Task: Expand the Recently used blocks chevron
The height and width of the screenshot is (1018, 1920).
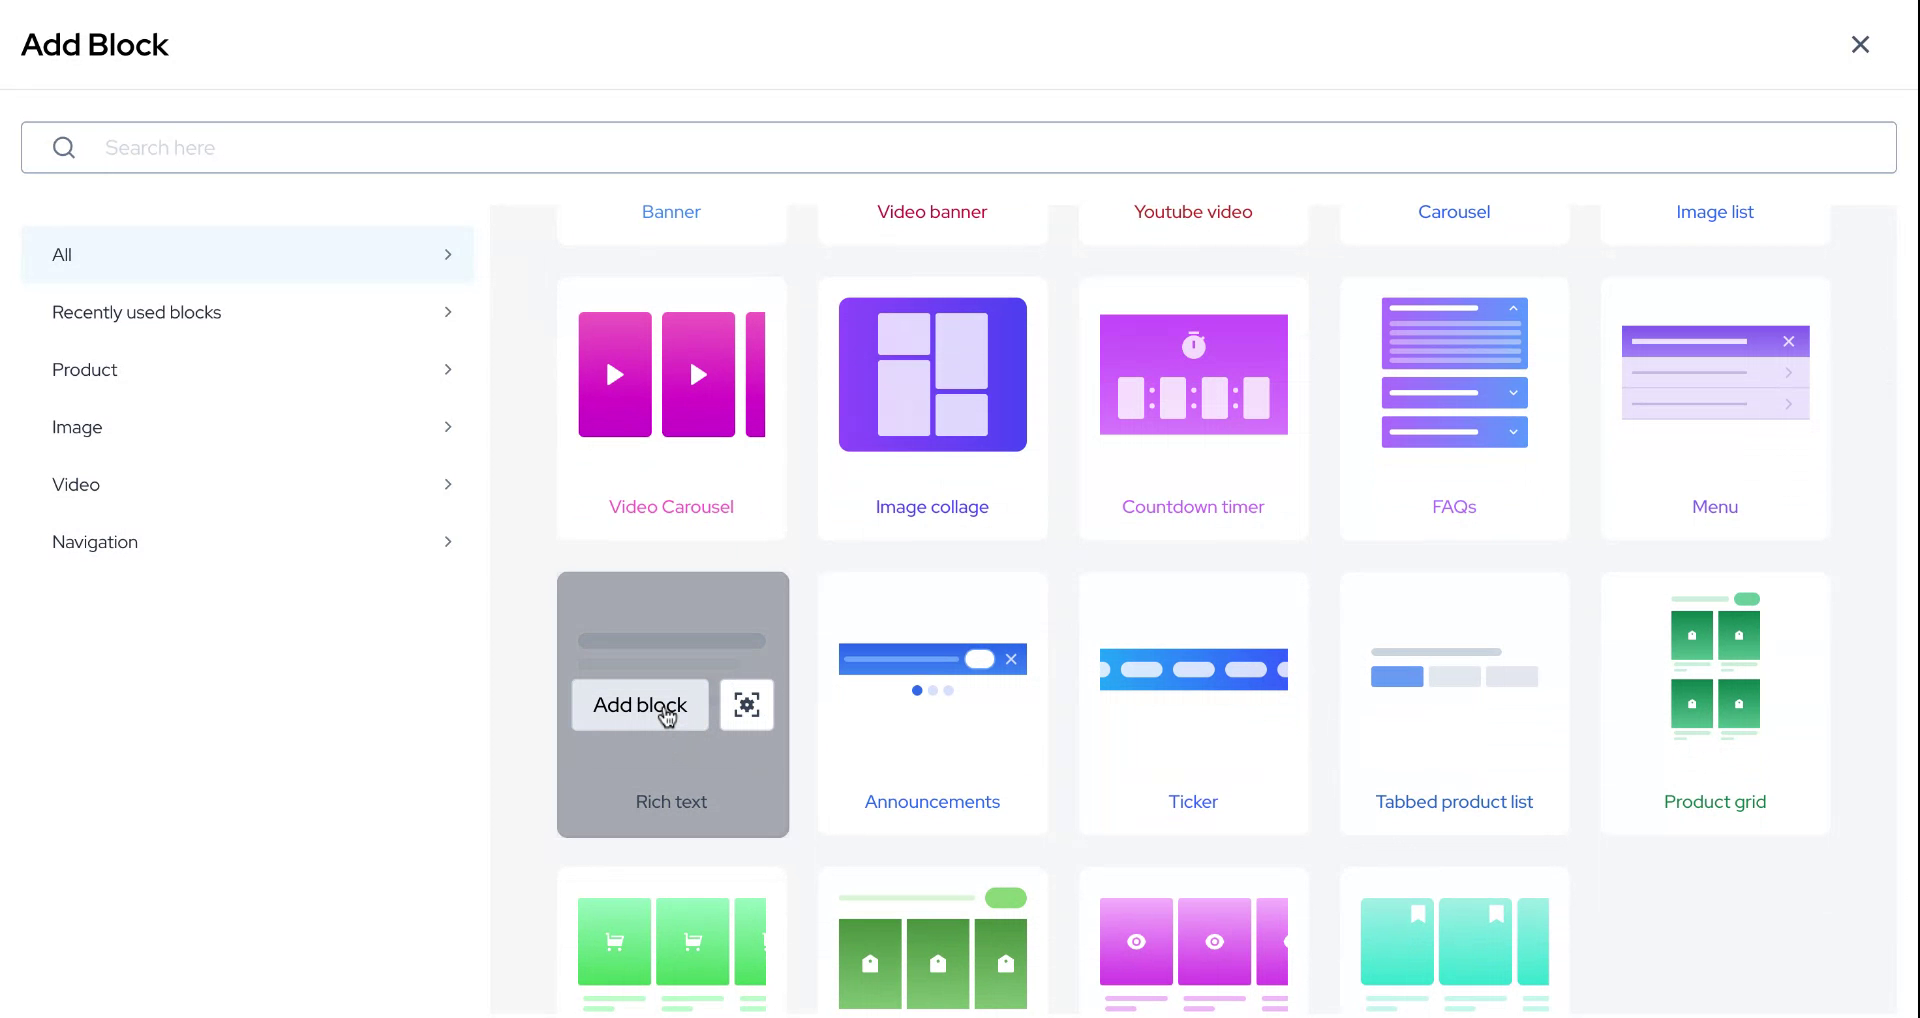Action: [448, 312]
